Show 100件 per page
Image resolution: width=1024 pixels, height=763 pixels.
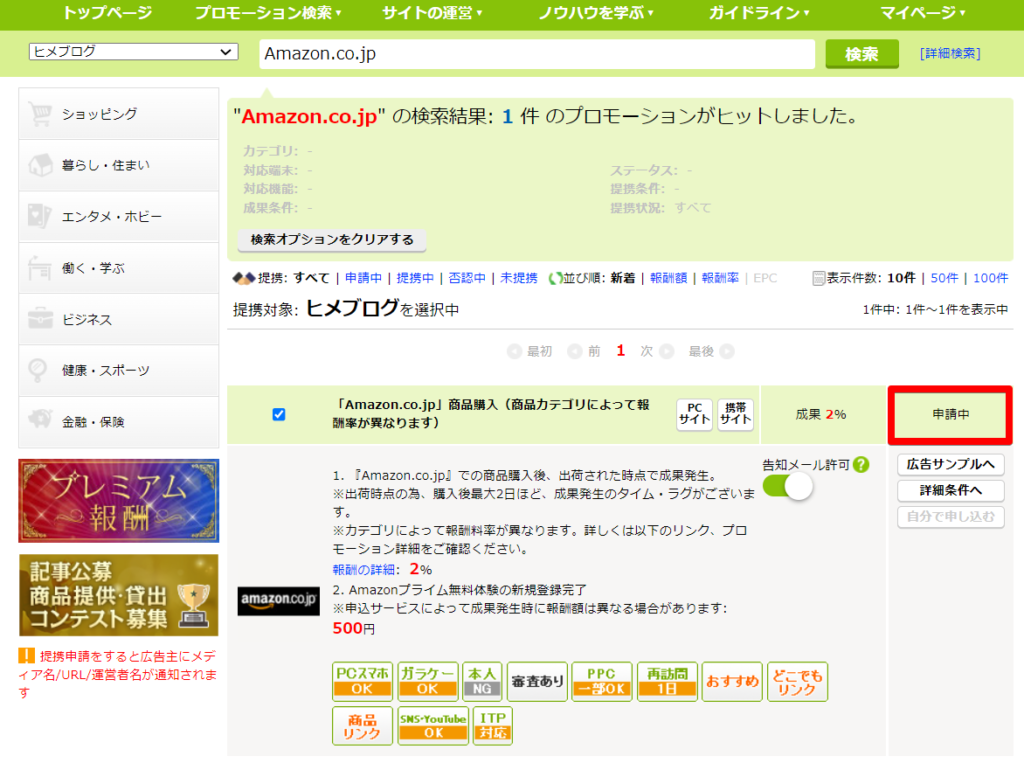[x=990, y=278]
